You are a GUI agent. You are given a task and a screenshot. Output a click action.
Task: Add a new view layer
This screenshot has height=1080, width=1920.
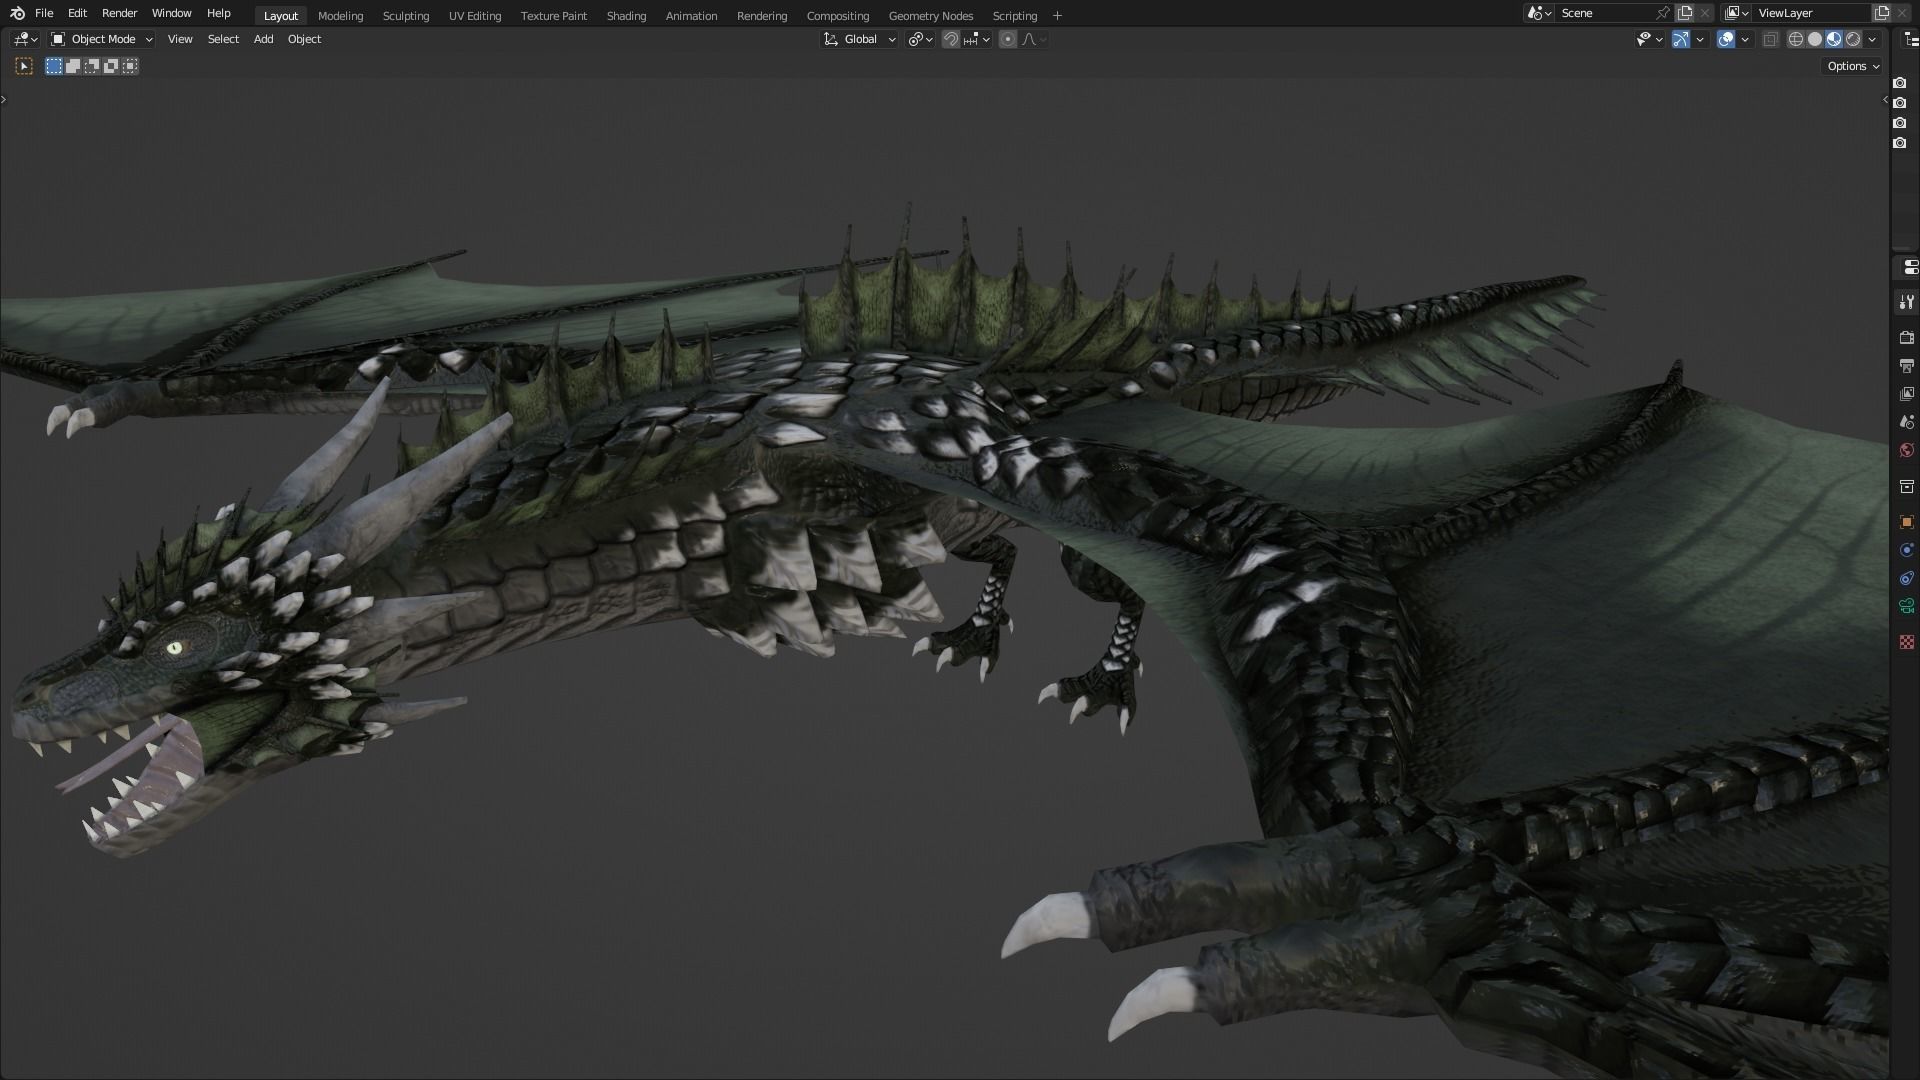coord(1882,13)
